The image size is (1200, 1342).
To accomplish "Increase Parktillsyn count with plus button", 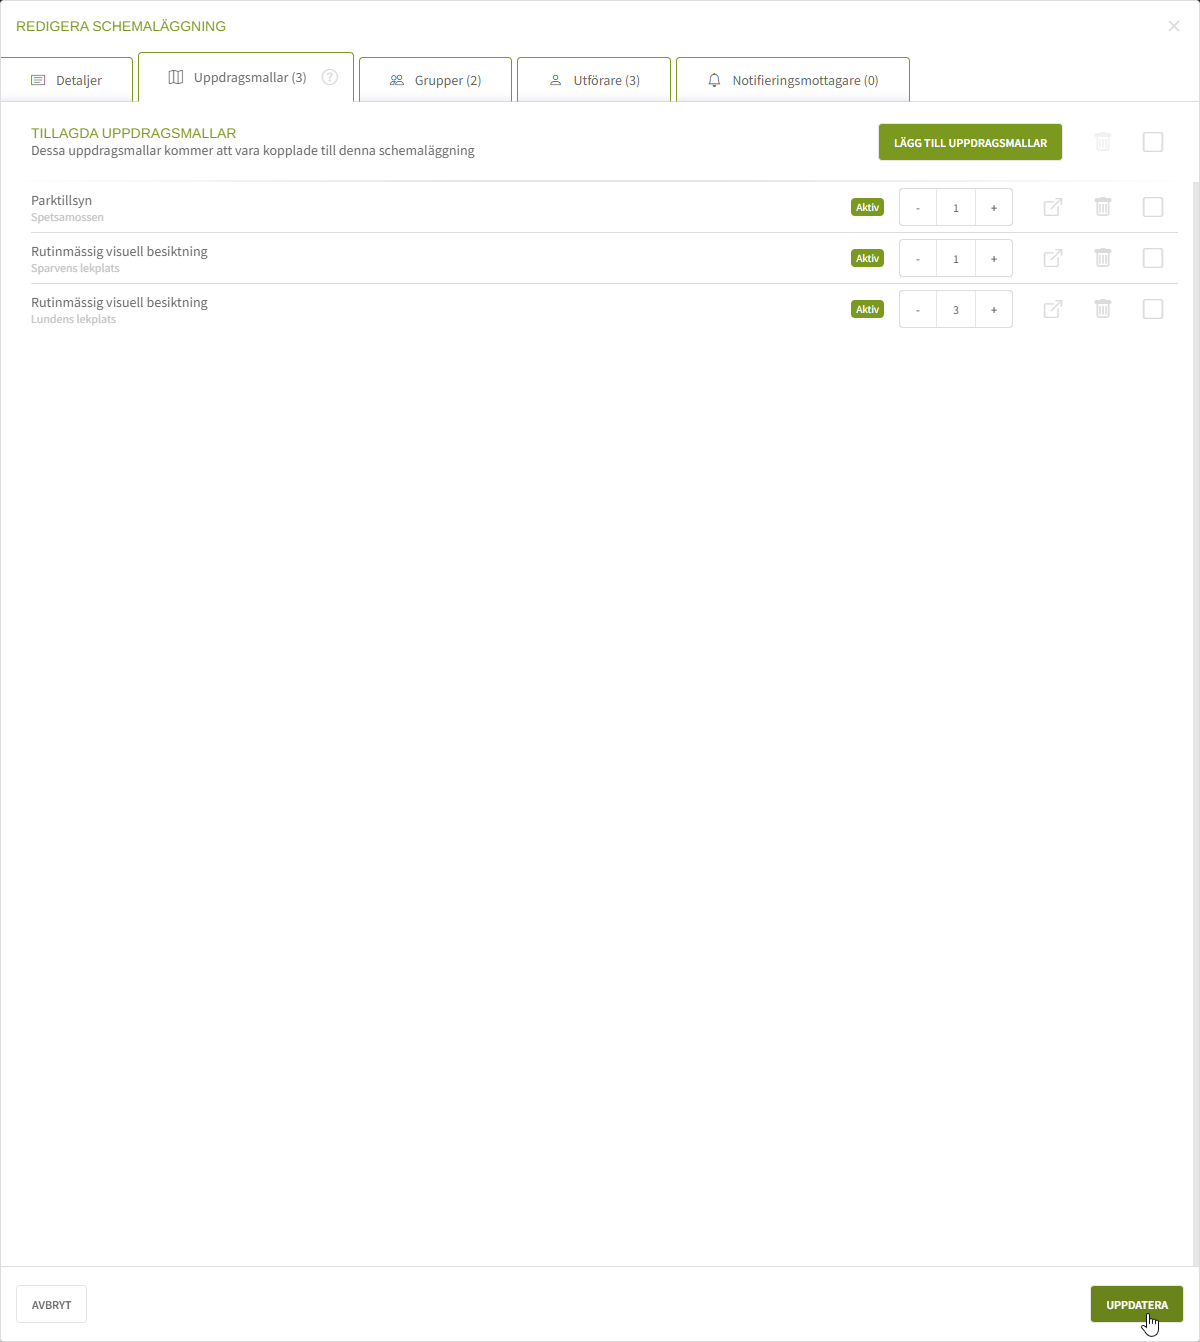I will [993, 207].
